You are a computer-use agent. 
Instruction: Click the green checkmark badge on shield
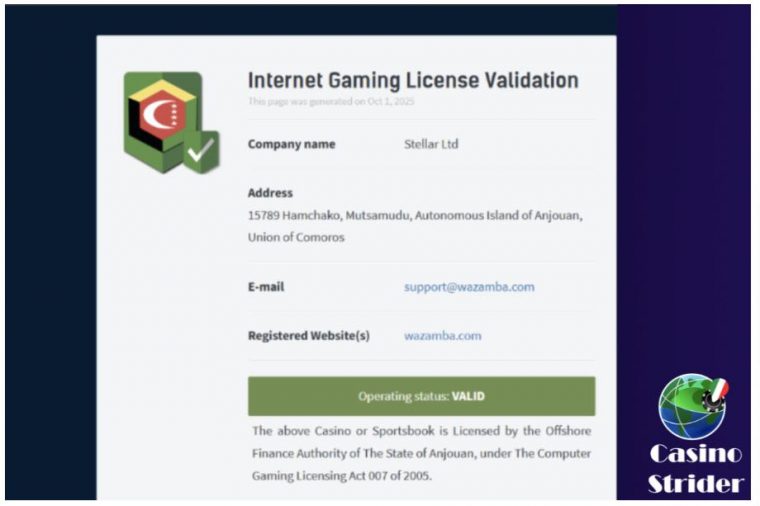201,152
